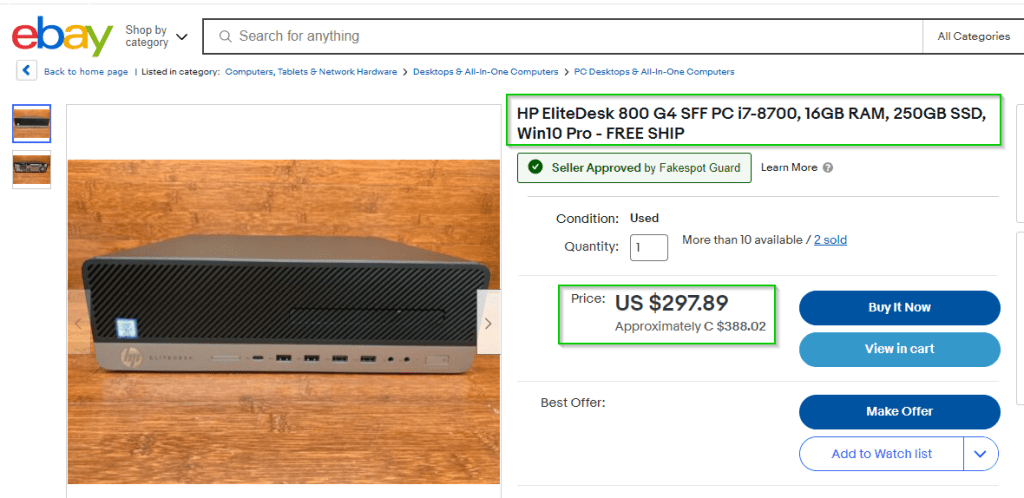Open Desktops & All-In-One Computers breadcrumb

(x=485, y=72)
